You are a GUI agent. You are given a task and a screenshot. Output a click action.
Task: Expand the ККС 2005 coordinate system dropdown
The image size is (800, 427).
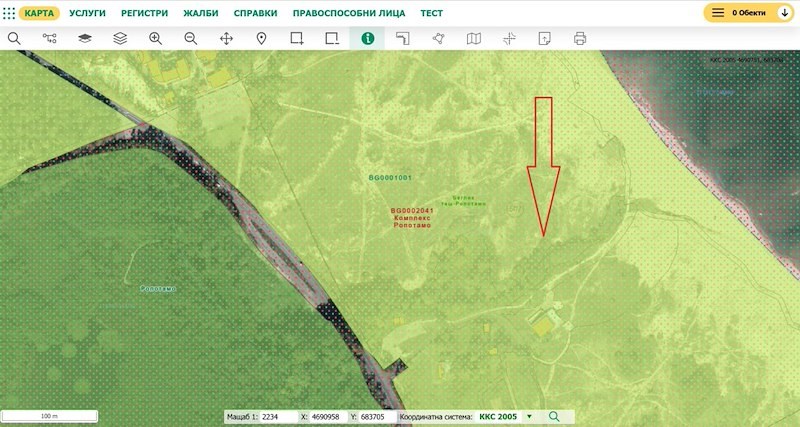coord(529,416)
